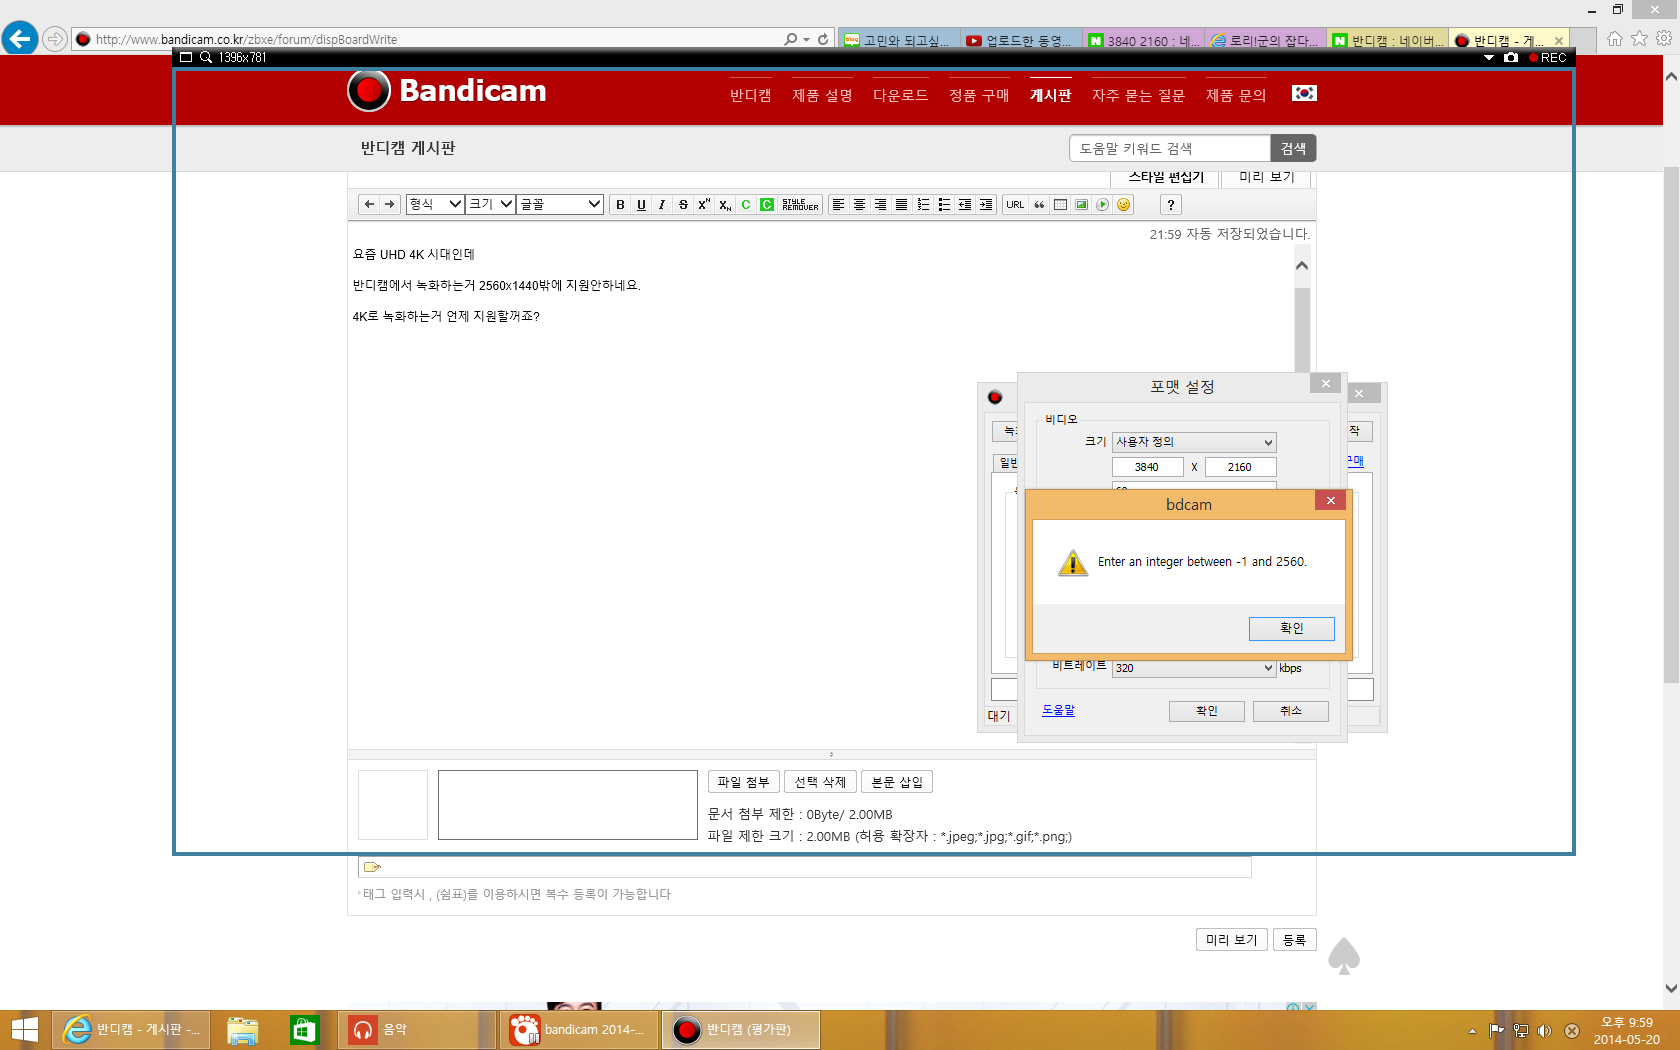Viewport: 1680px width, 1050px height.
Task: Apply superscript formatting
Action: [704, 204]
